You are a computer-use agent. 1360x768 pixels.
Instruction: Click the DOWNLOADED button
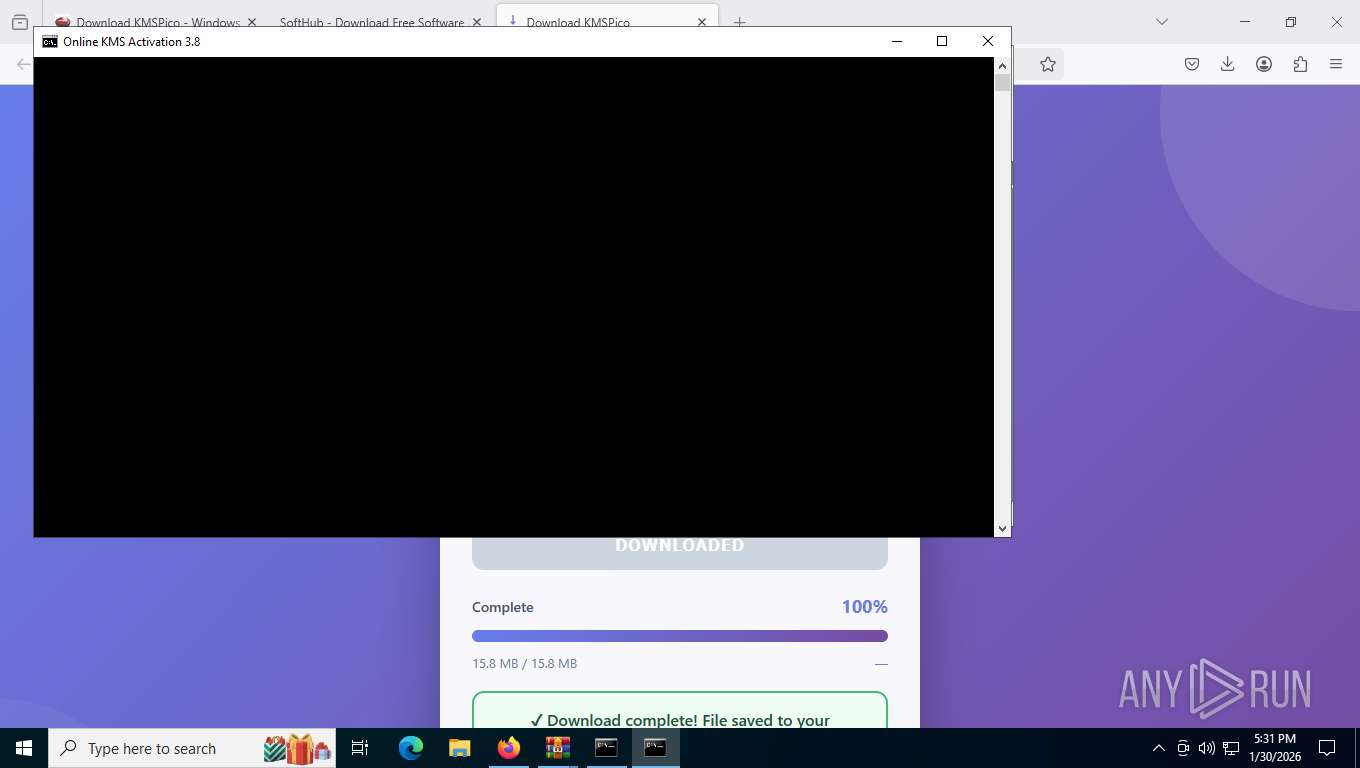(x=680, y=553)
